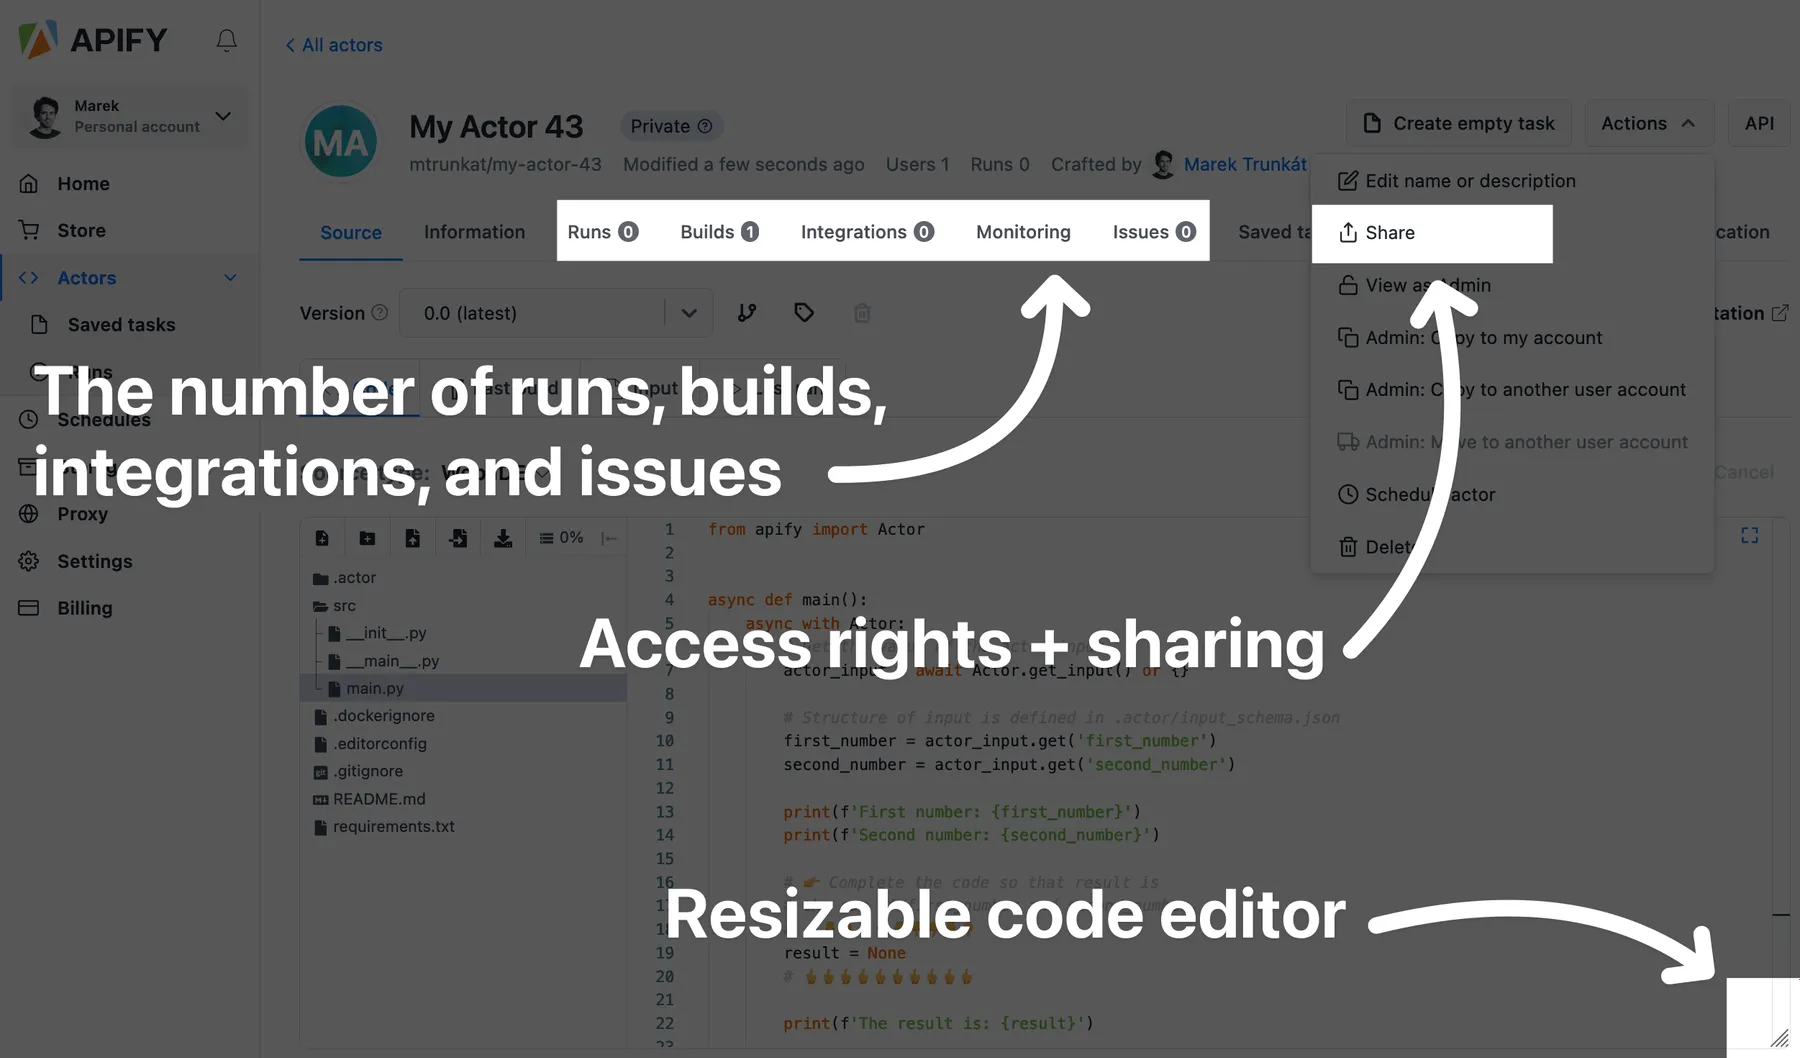The image size is (1800, 1058).
Task: Toggle fullscreen code editor icon
Action: [1749, 536]
